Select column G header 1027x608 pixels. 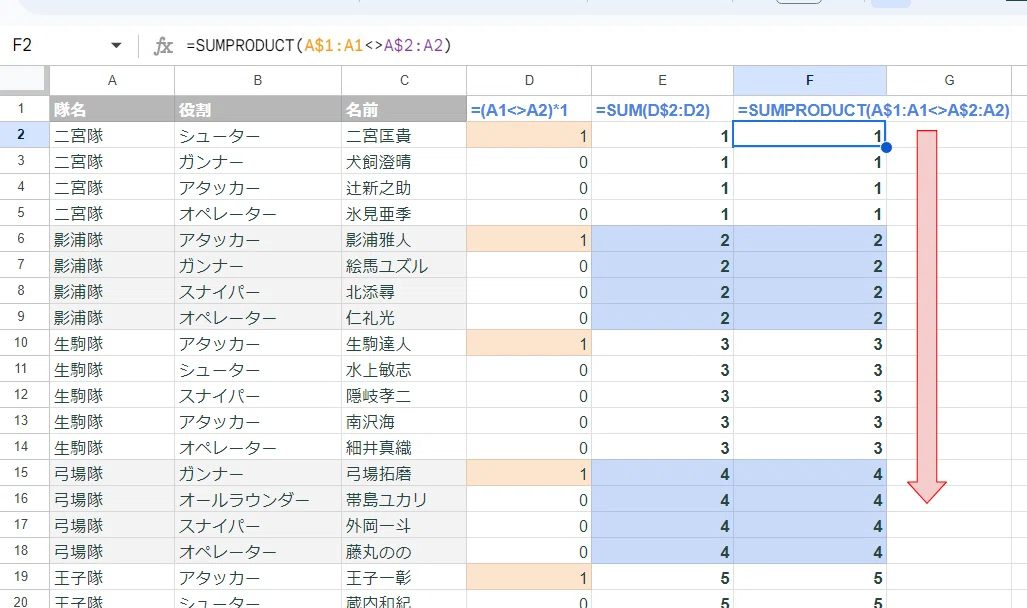pyautogui.click(x=949, y=81)
